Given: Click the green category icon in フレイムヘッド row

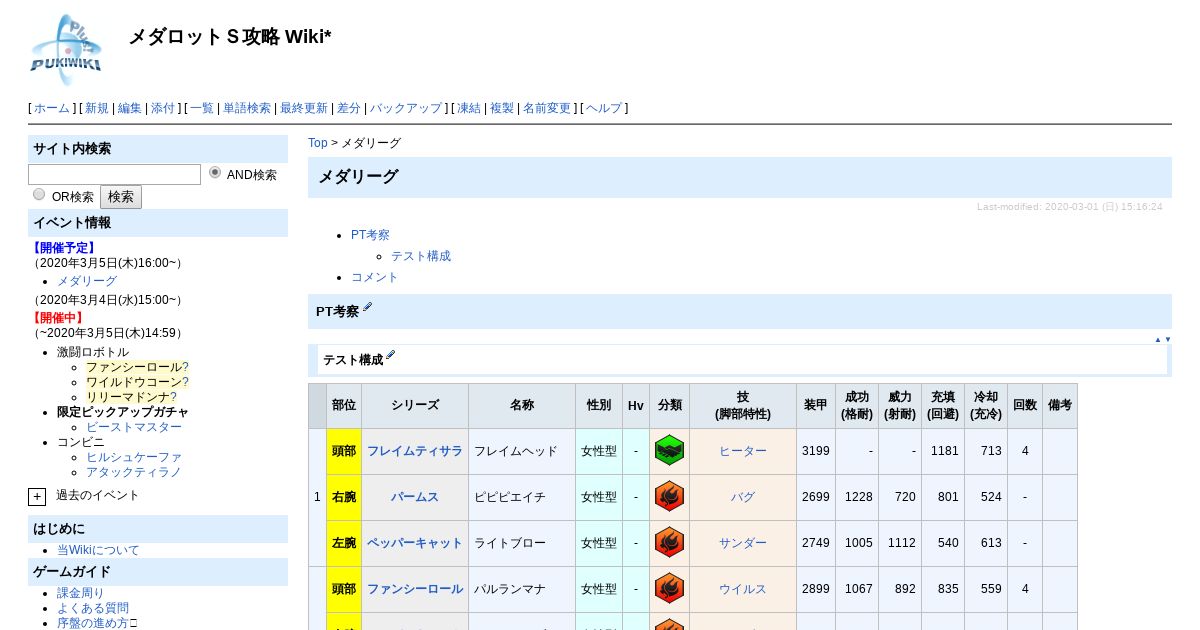Looking at the screenshot, I should tap(669, 451).
